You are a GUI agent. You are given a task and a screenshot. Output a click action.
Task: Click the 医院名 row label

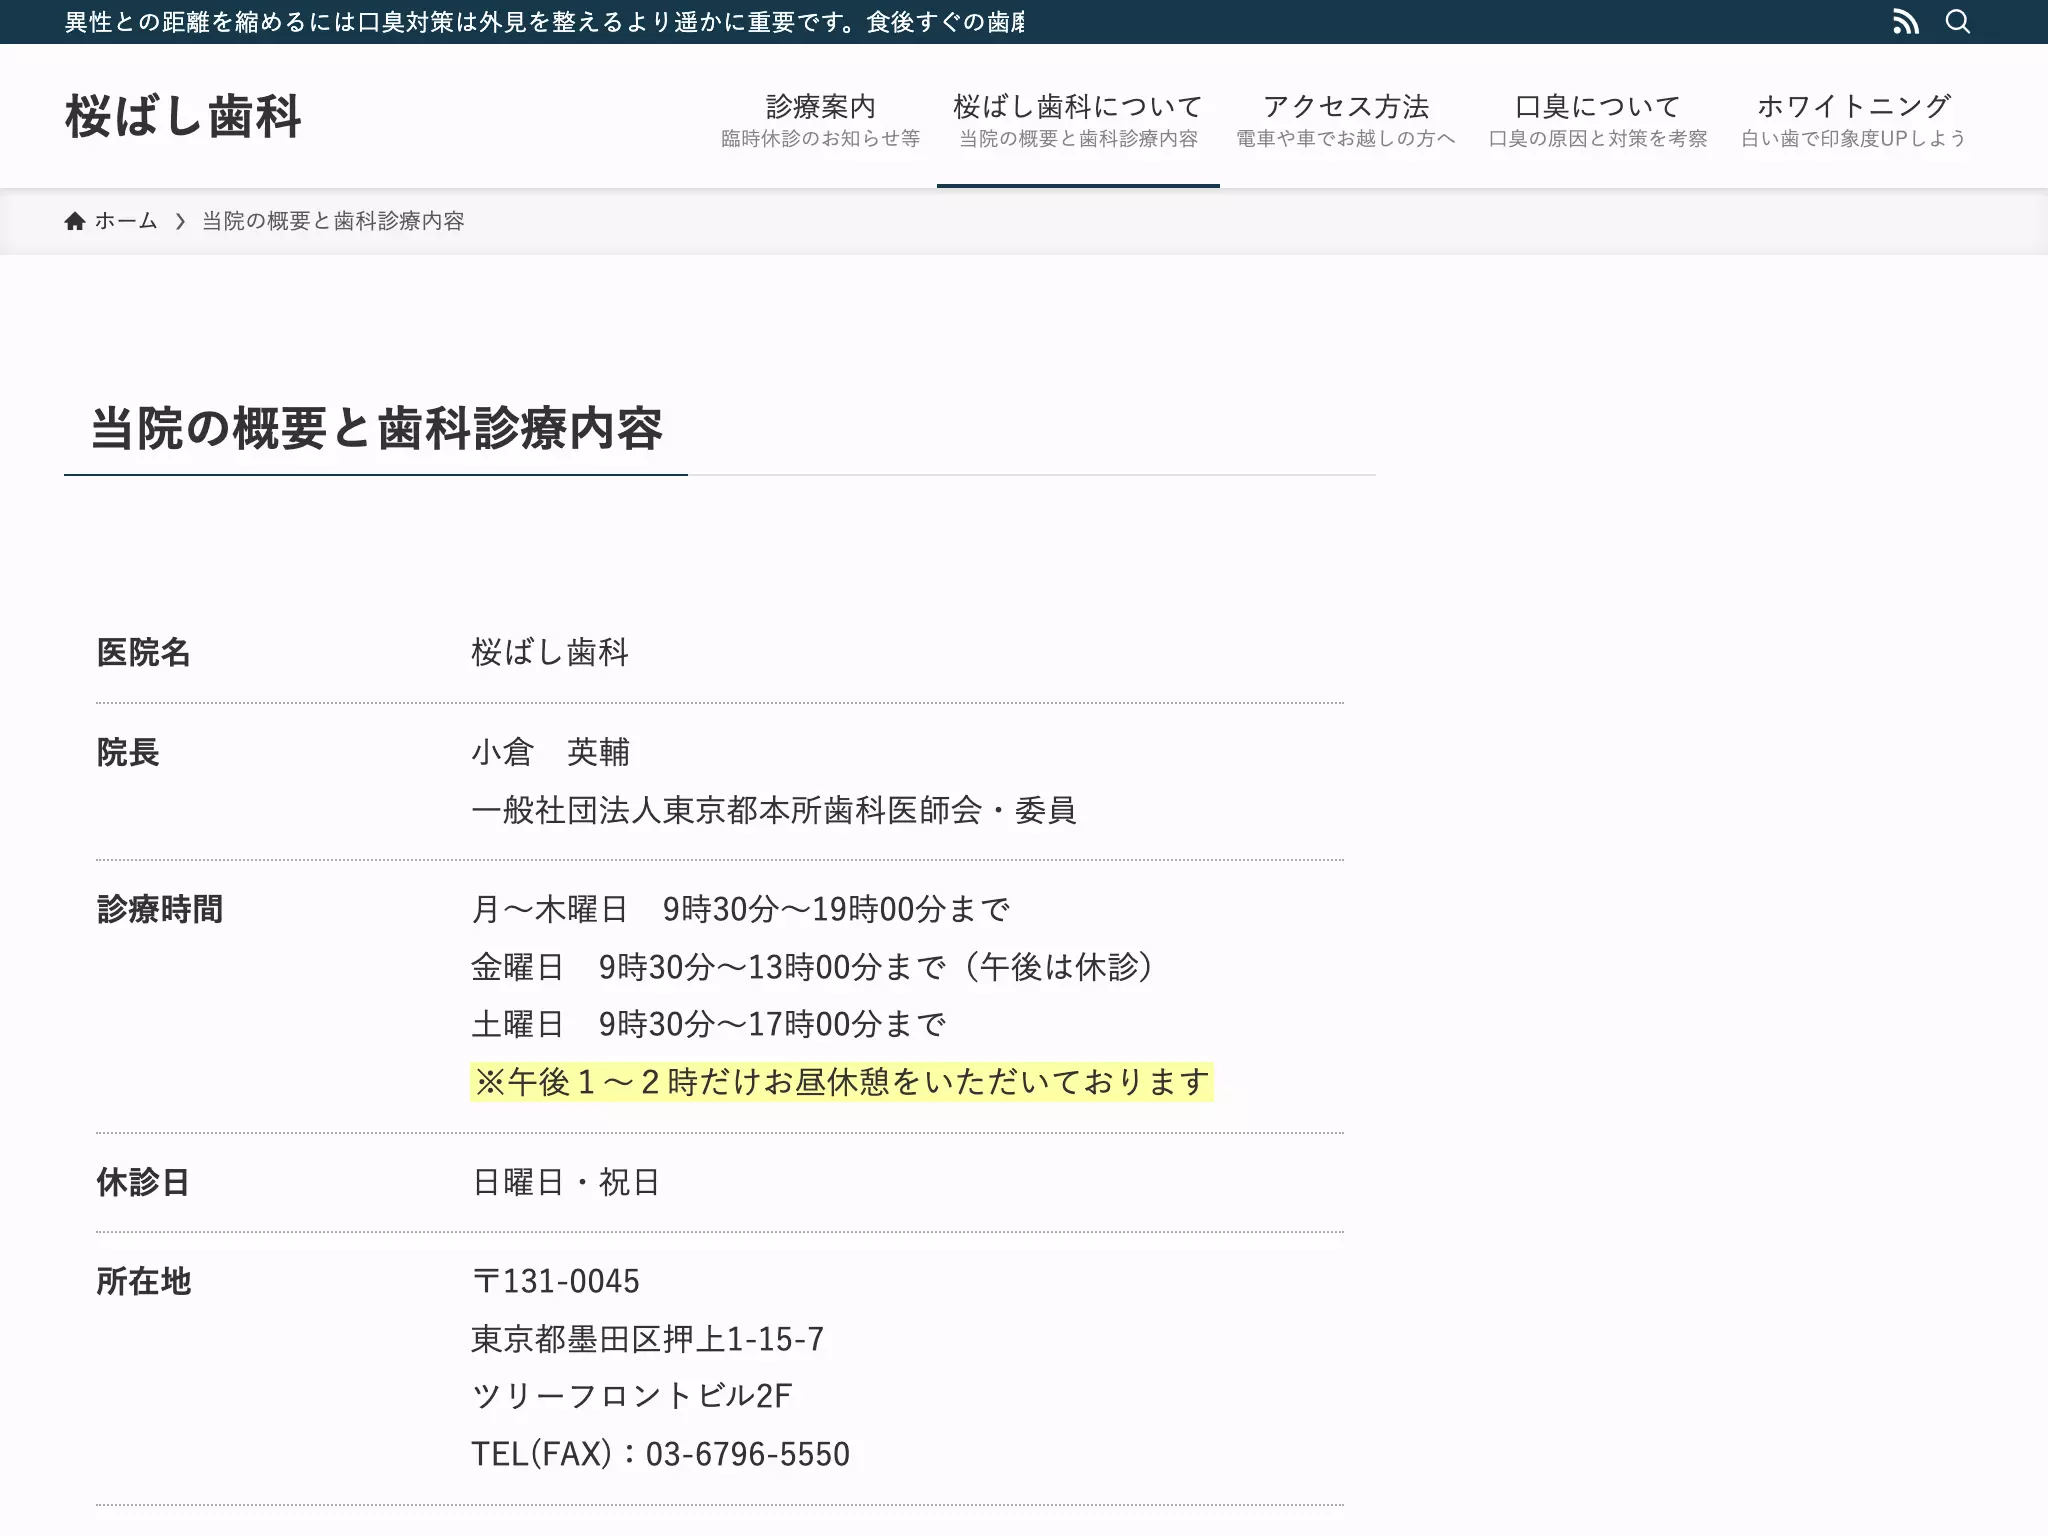coord(143,653)
